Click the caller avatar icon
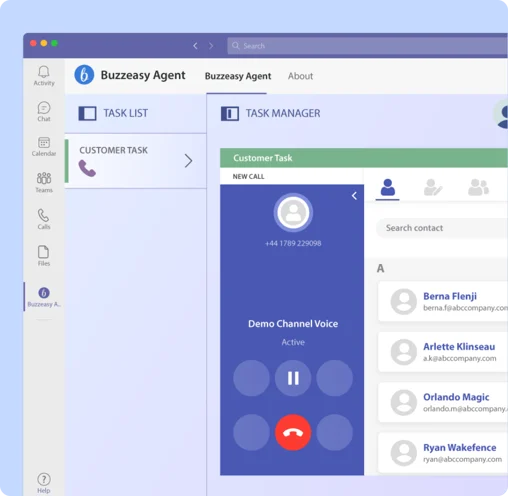The height and width of the screenshot is (496, 508). (293, 213)
